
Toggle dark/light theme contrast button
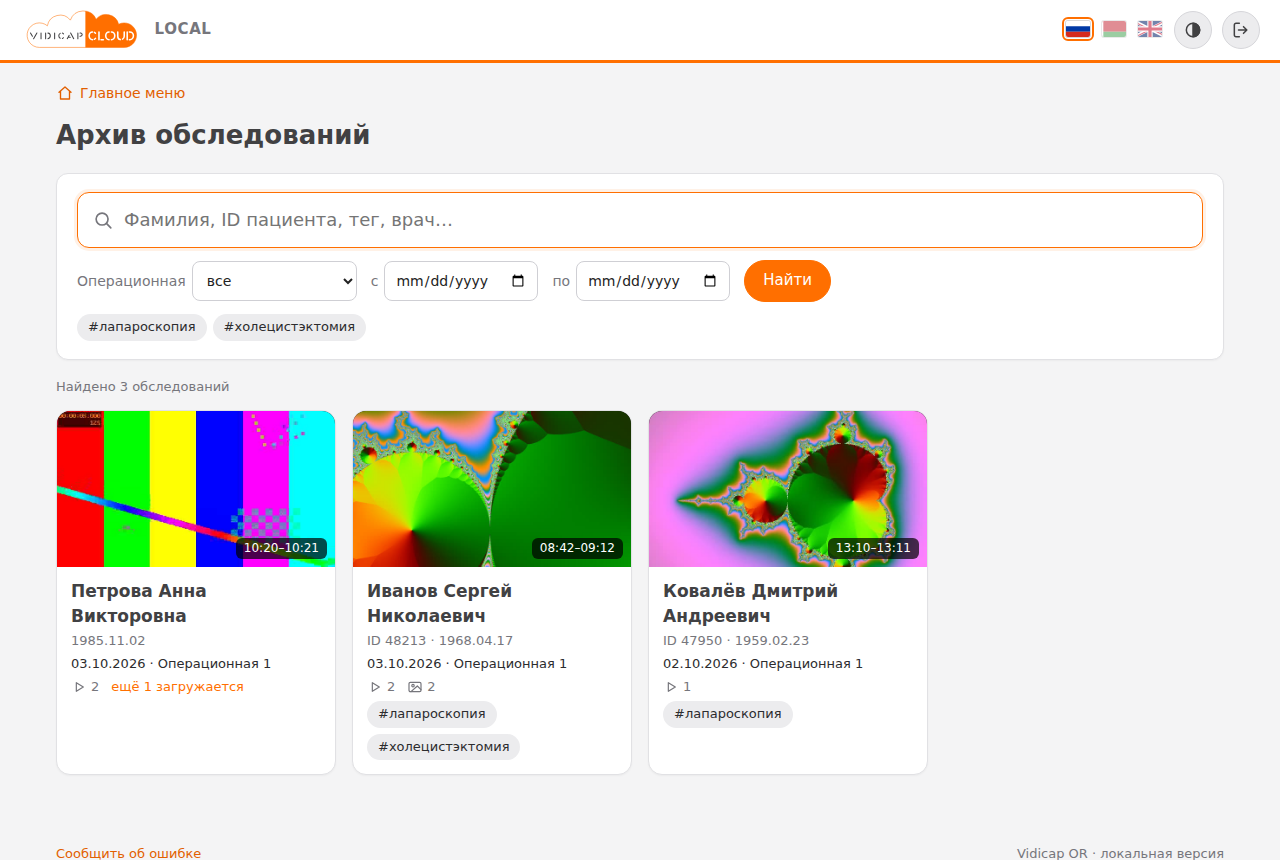coord(1193,30)
